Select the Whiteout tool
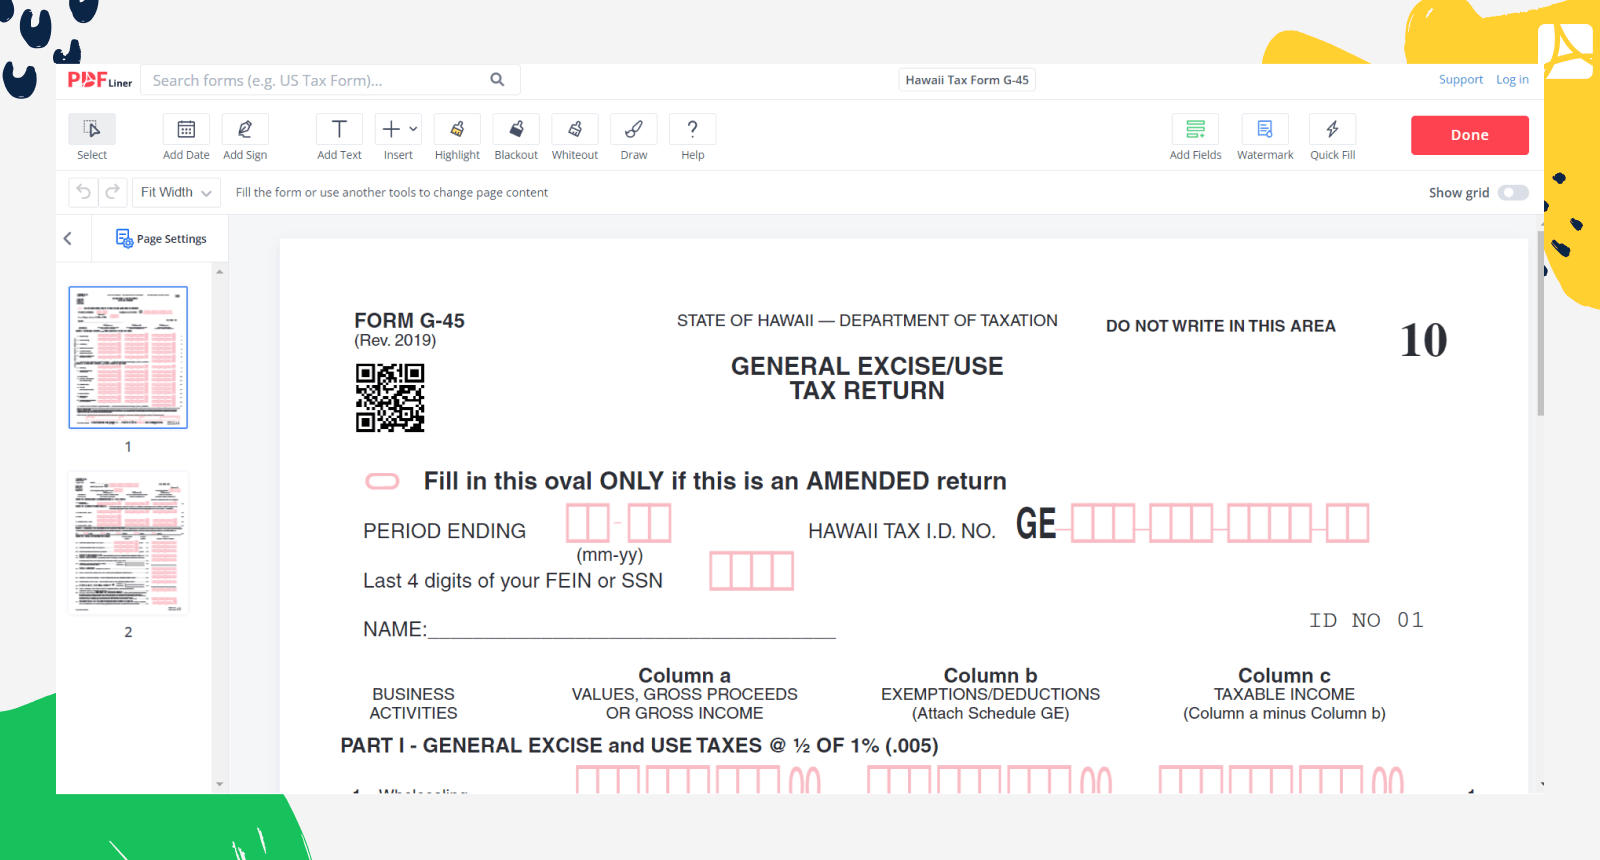 point(575,137)
